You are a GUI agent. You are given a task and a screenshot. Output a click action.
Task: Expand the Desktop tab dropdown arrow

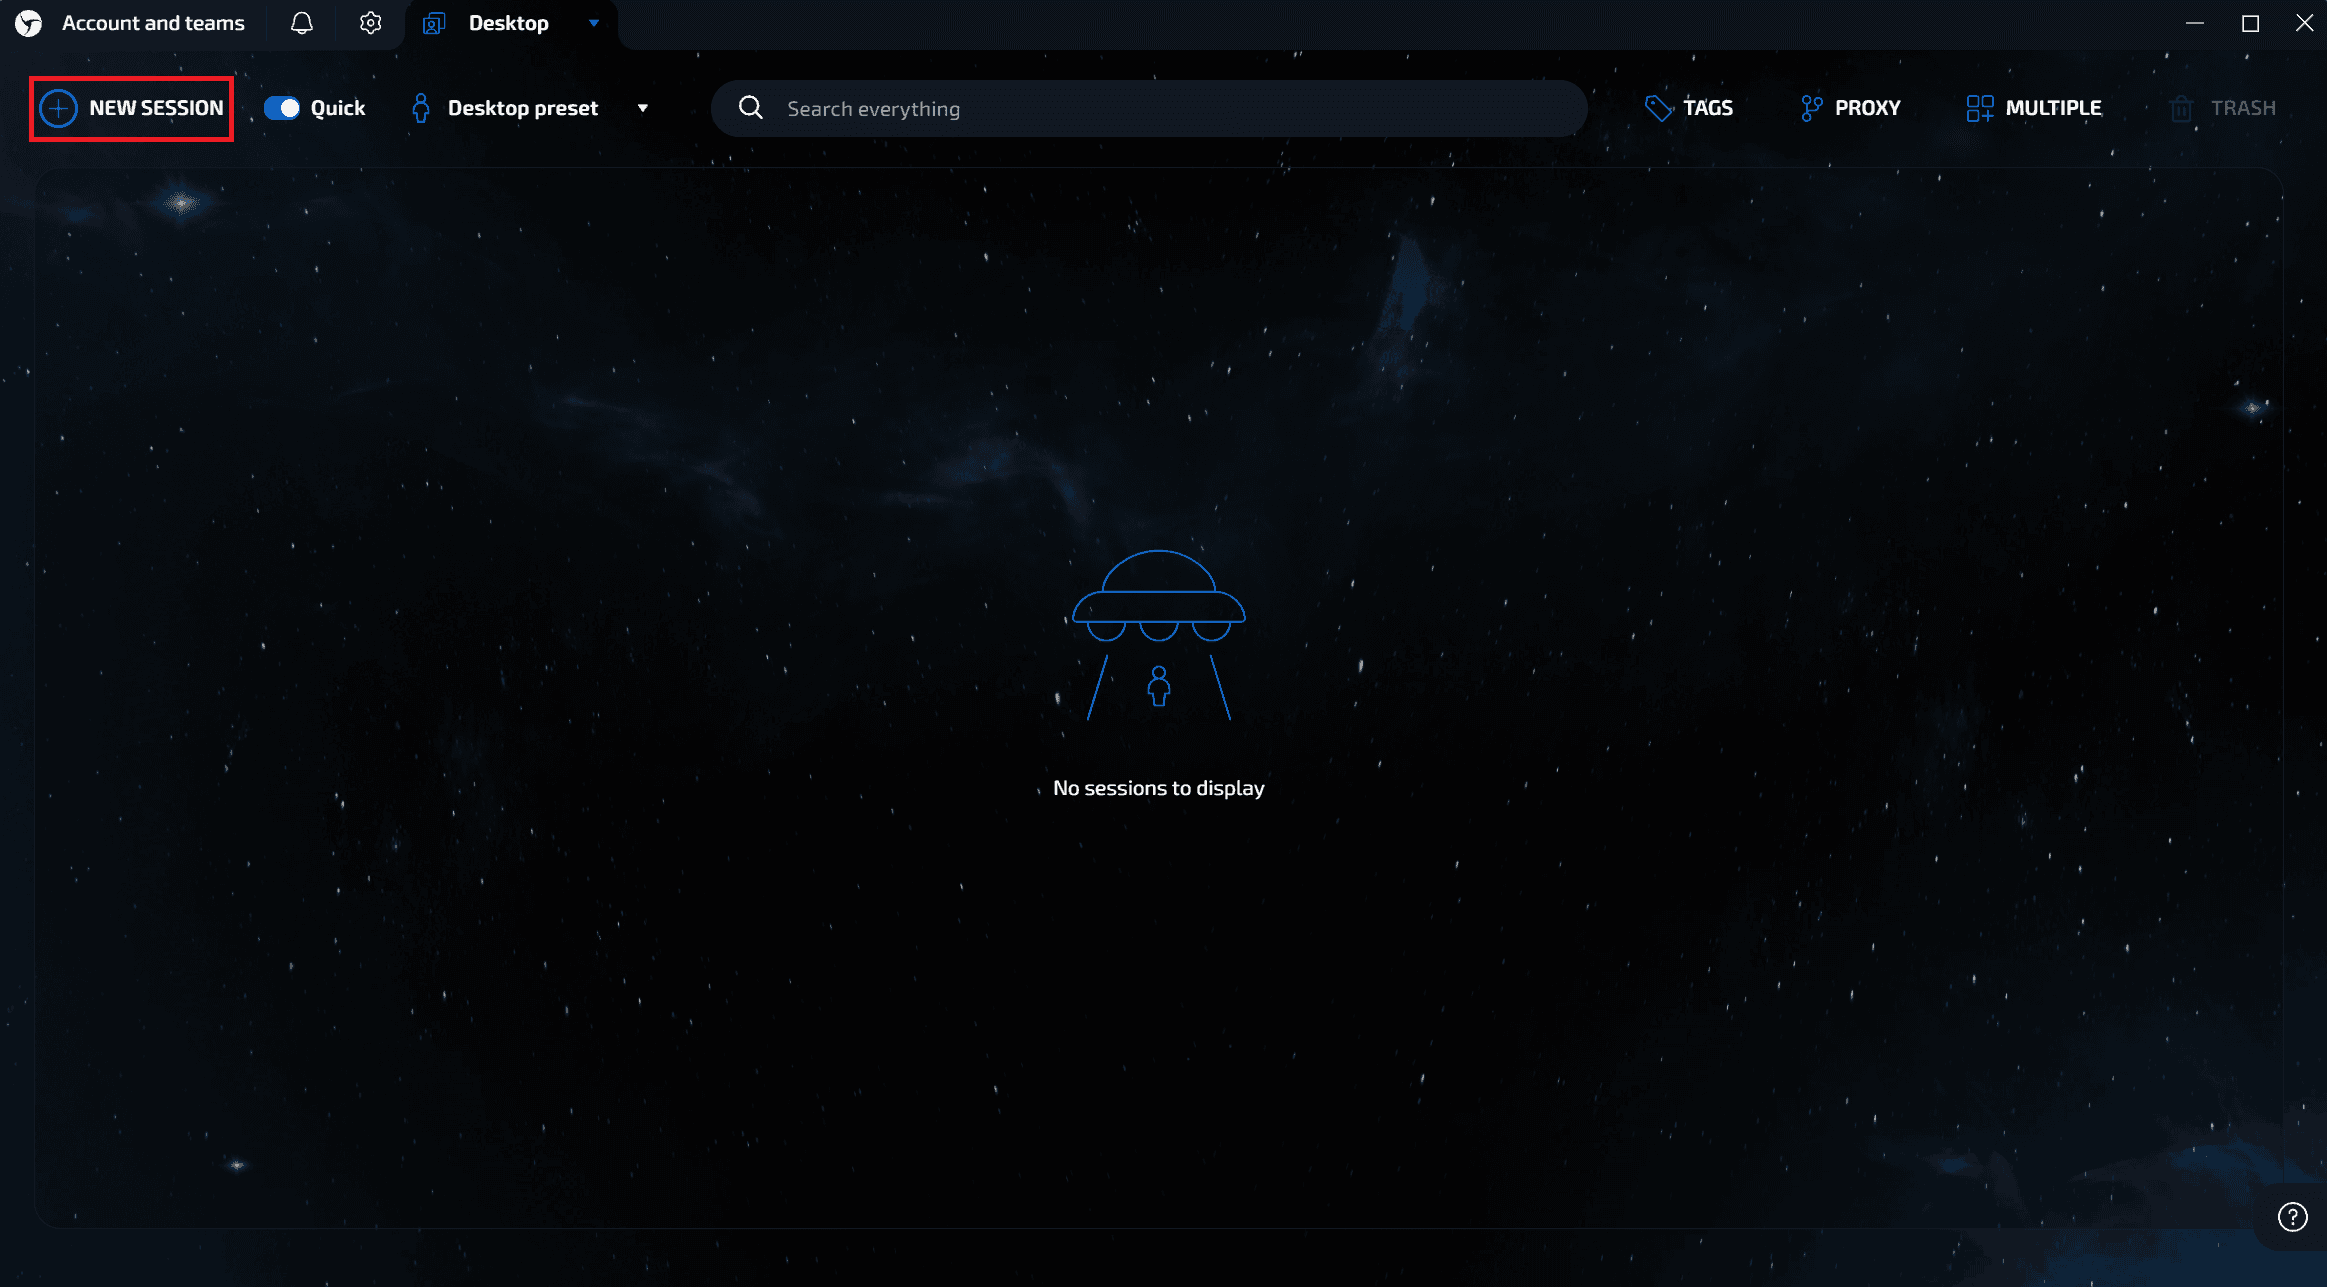pyautogui.click(x=594, y=23)
